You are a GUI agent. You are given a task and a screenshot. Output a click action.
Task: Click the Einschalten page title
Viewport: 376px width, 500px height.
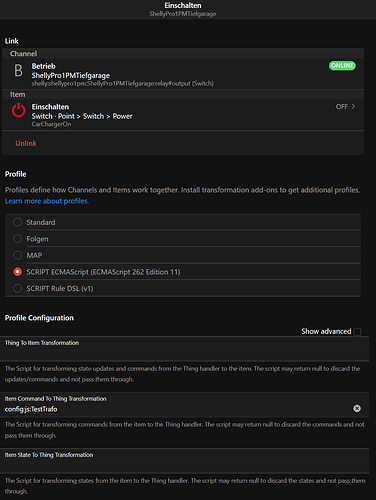tap(183, 5)
